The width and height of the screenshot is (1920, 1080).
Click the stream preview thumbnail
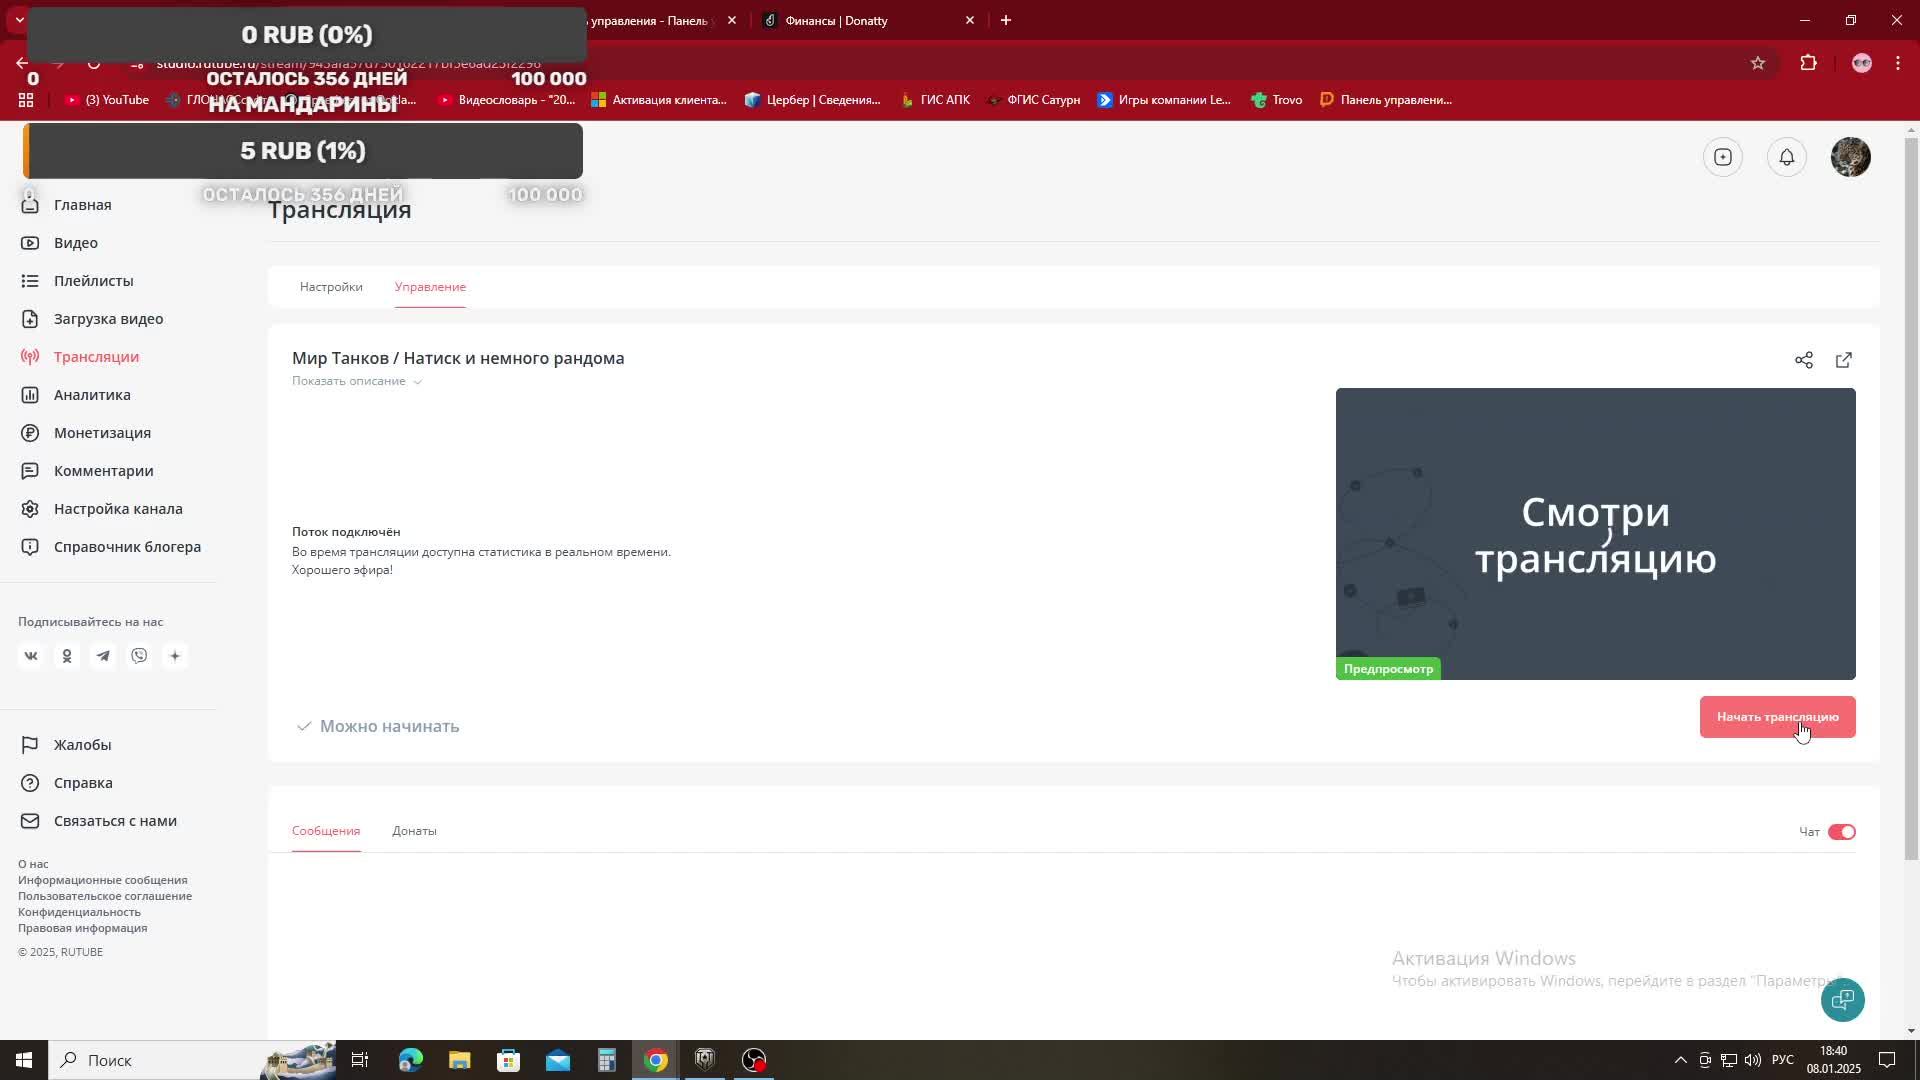(x=1595, y=534)
